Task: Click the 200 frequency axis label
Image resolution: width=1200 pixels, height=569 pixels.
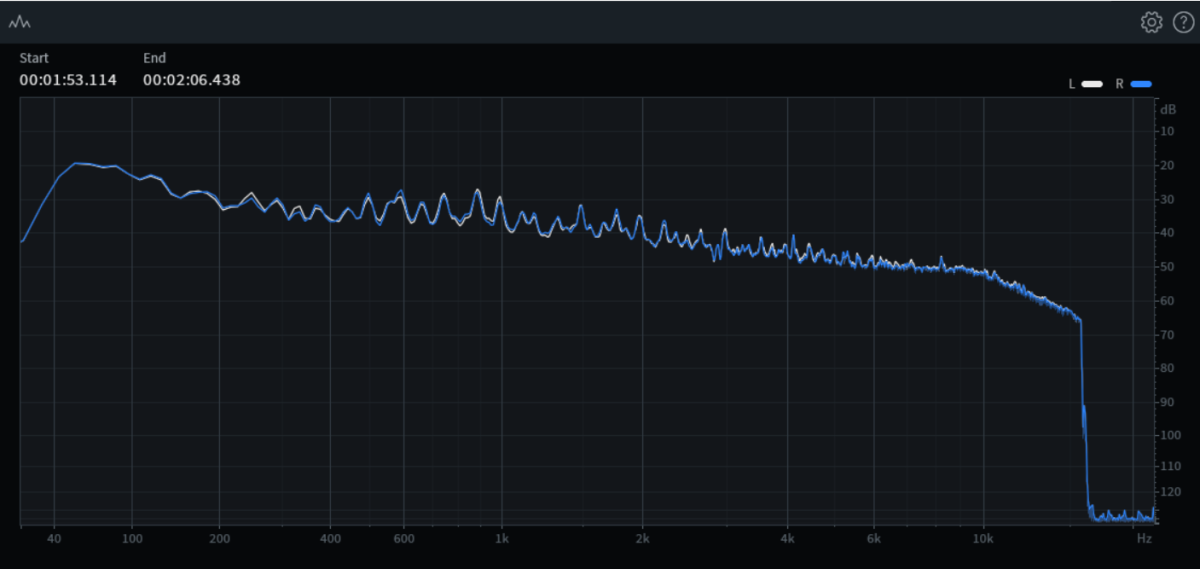Action: pyautogui.click(x=220, y=538)
